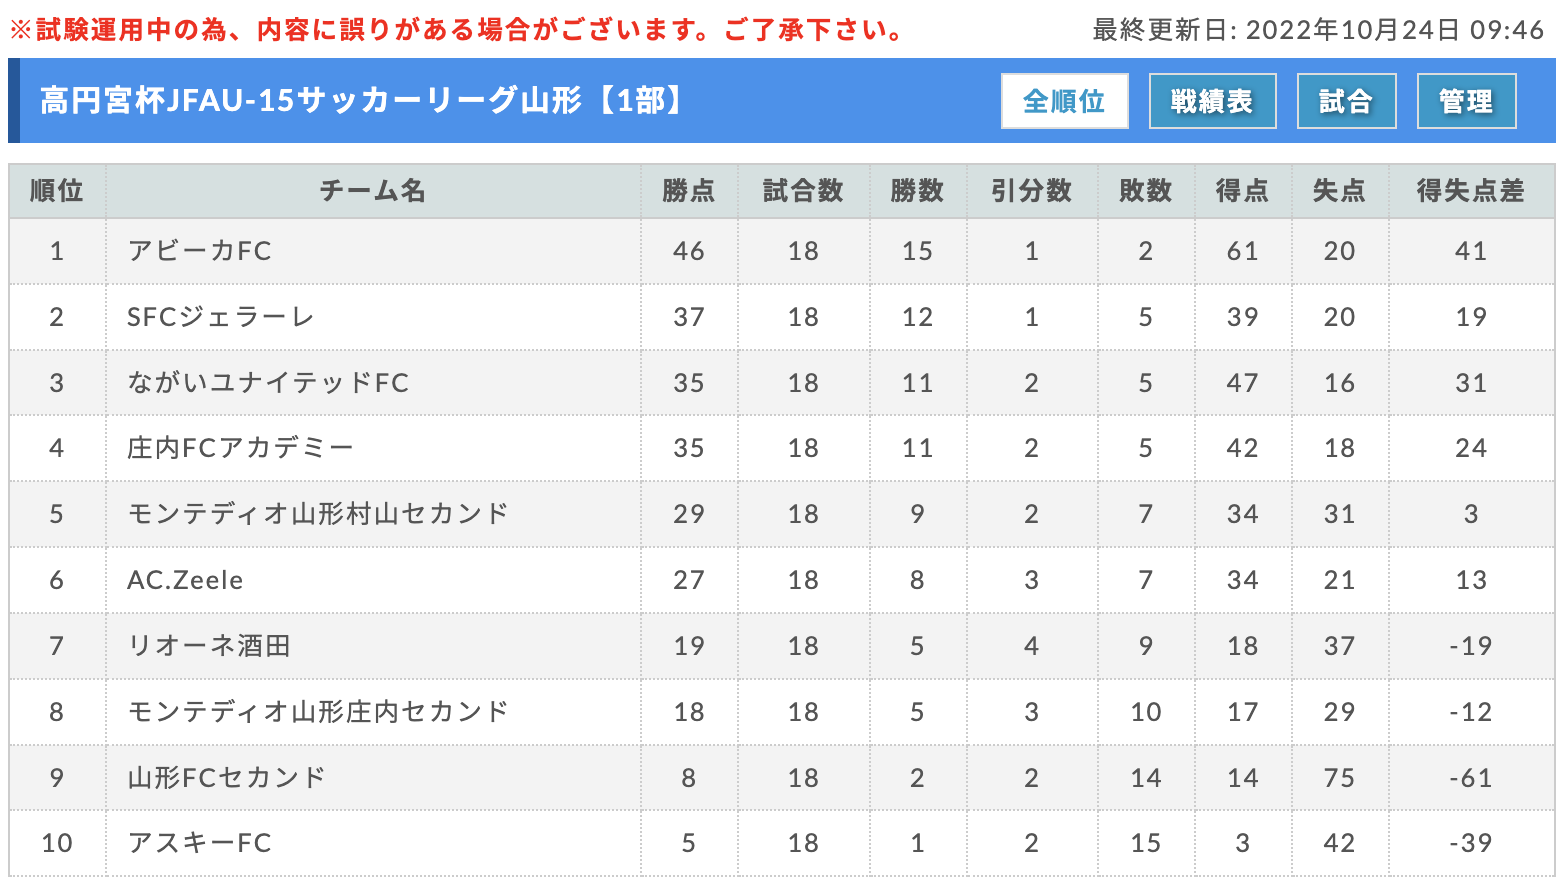Click the チーム名 column header
Viewport: 1562px width, 884px height.
click(373, 191)
